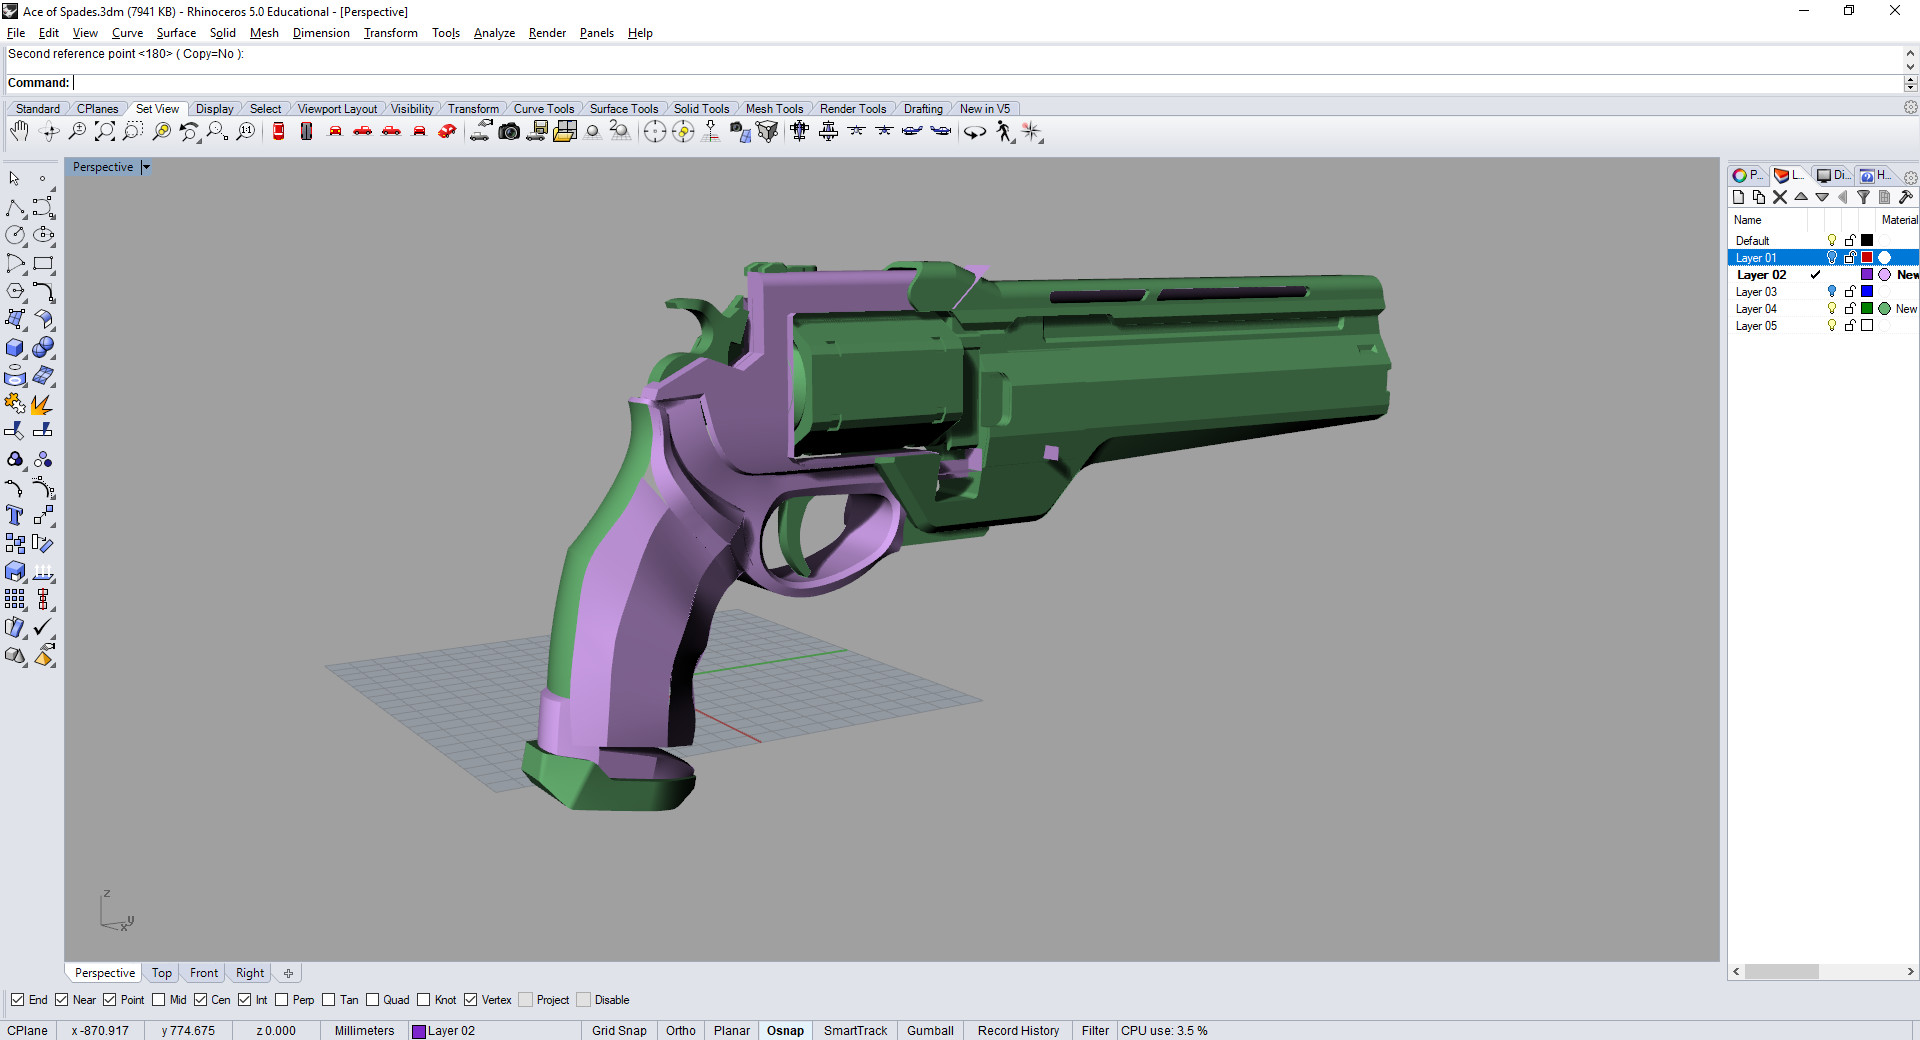The image size is (1920, 1040).
Task: Toggle the Cen osnap checkbox
Action: (x=201, y=1000)
